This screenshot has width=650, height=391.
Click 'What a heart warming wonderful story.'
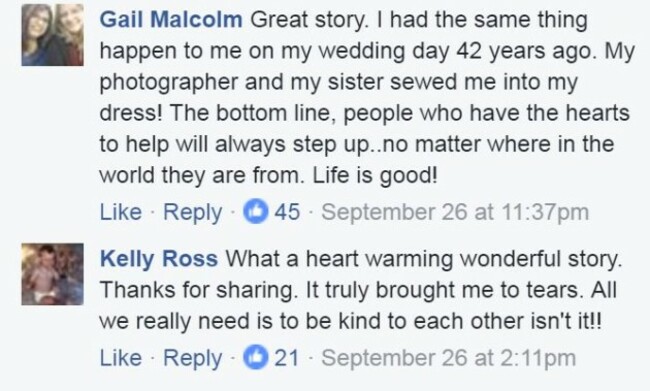point(424,260)
